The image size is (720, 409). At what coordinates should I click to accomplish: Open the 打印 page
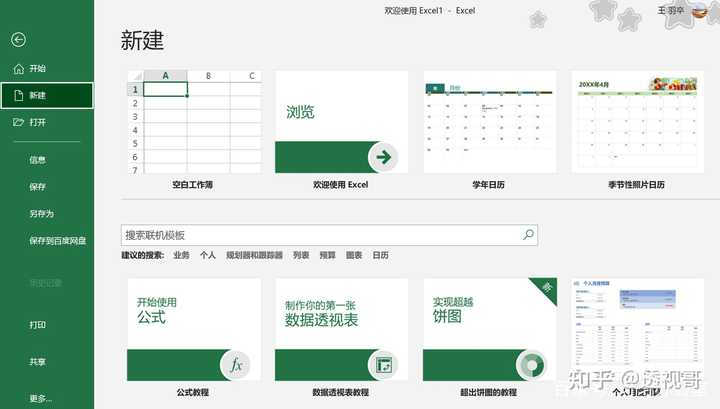tap(38, 325)
